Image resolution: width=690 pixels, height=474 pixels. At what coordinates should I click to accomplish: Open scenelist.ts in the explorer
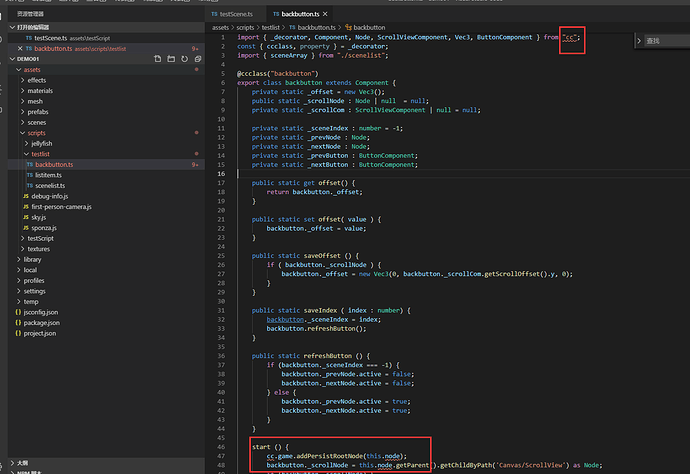coord(50,186)
